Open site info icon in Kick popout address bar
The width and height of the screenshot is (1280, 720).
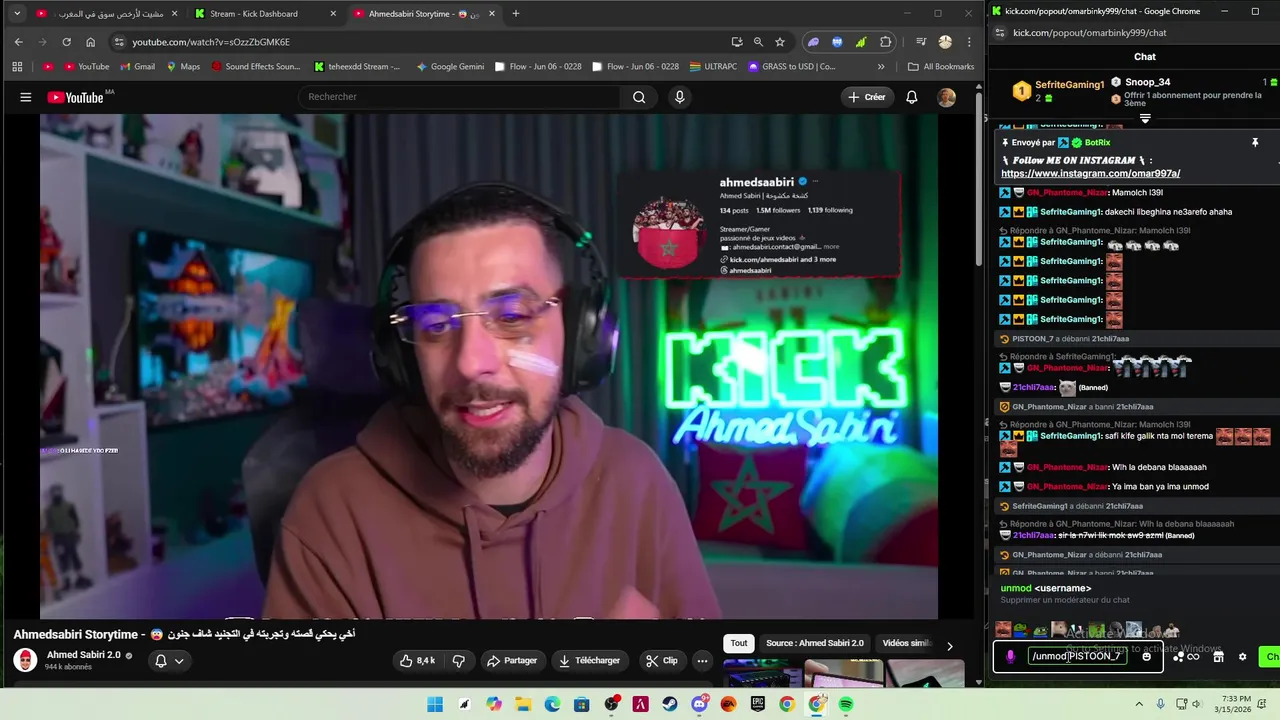(x=998, y=33)
